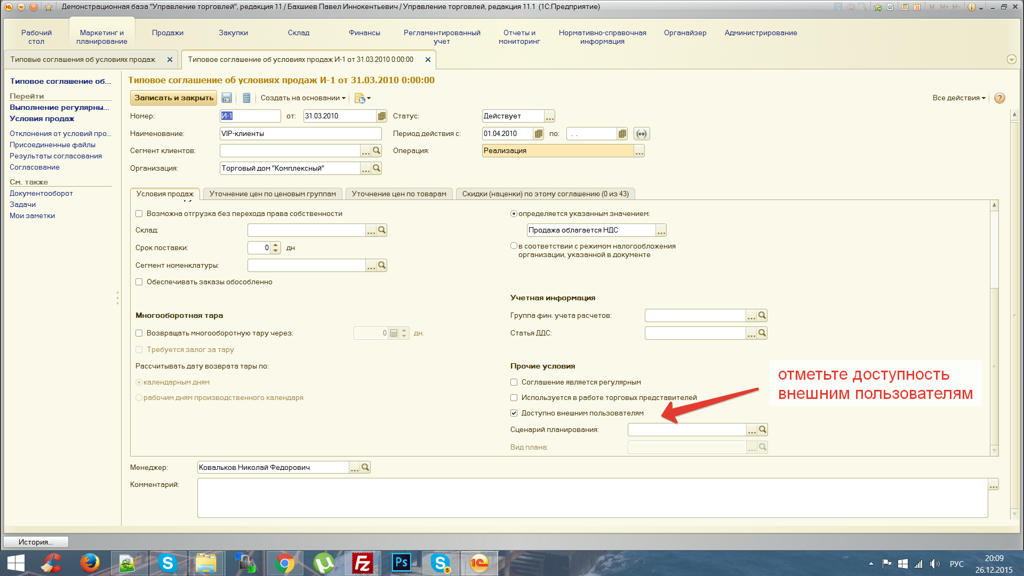Image resolution: width=1024 pixels, height=576 pixels.
Task: Open the ellipsis selector for Менеджер field
Action: click(x=355, y=468)
